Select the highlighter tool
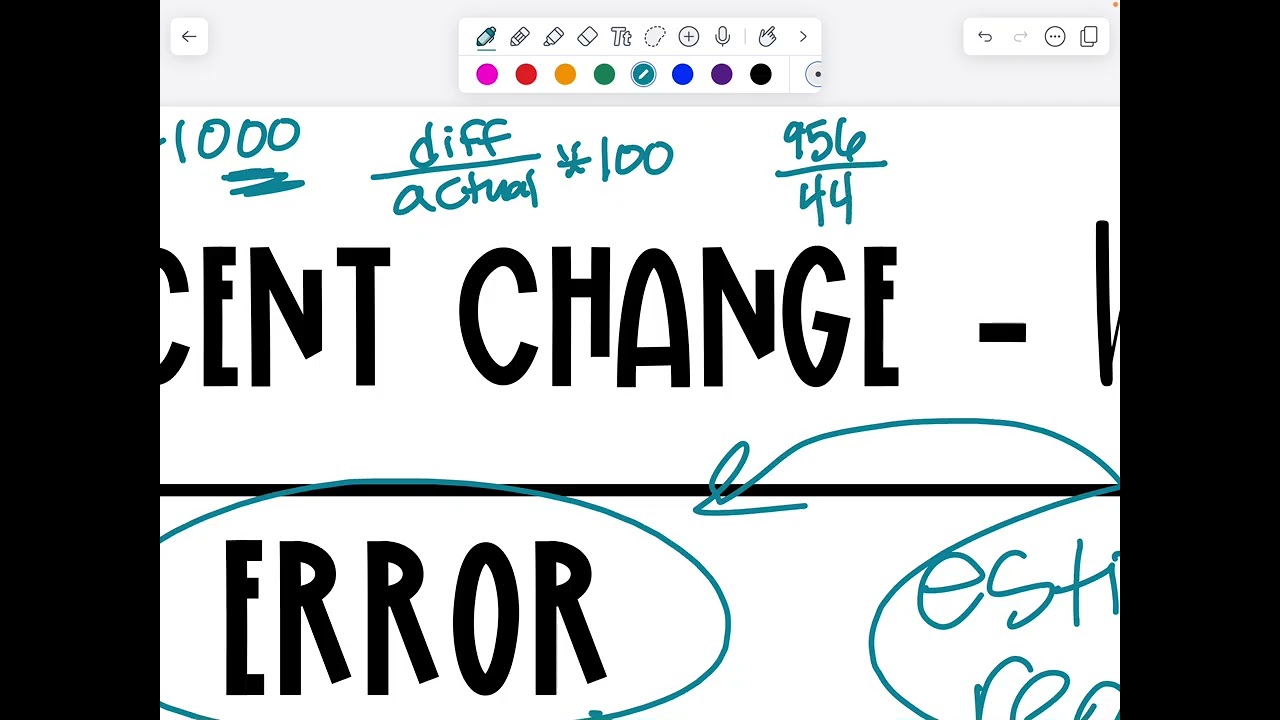The width and height of the screenshot is (1280, 720). click(x=553, y=37)
